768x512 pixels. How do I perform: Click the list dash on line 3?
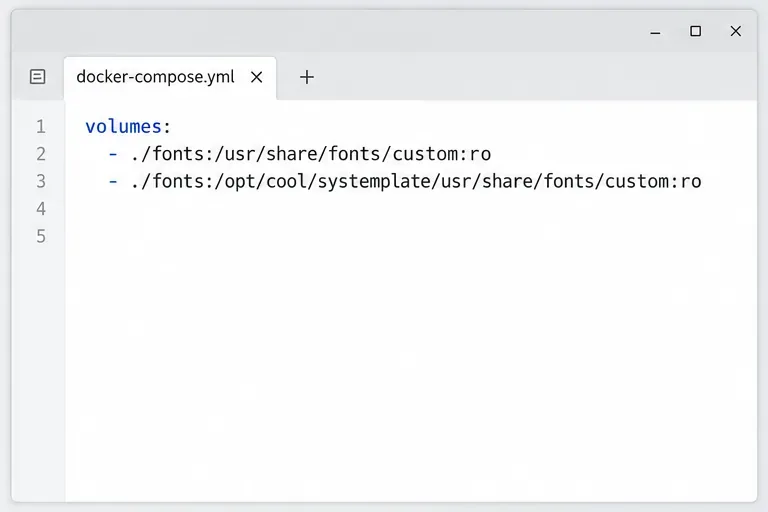pos(113,182)
